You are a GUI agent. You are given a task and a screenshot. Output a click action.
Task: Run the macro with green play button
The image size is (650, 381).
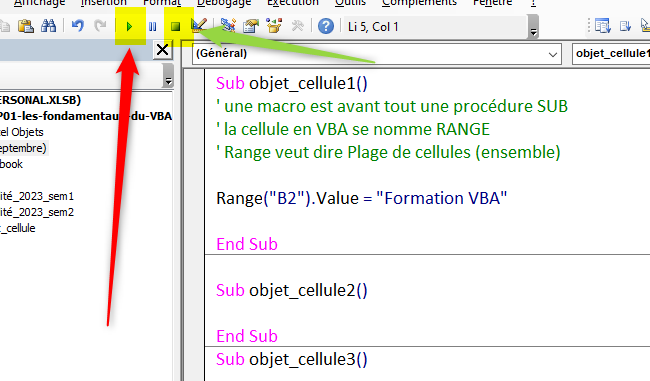tap(129, 27)
